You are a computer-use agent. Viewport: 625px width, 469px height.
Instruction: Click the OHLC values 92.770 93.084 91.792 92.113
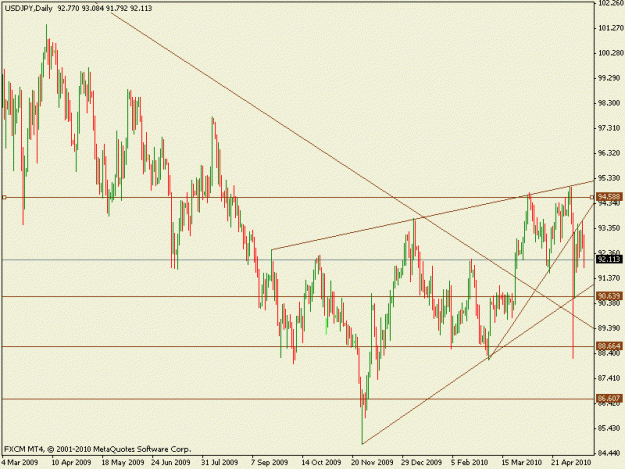105,8
